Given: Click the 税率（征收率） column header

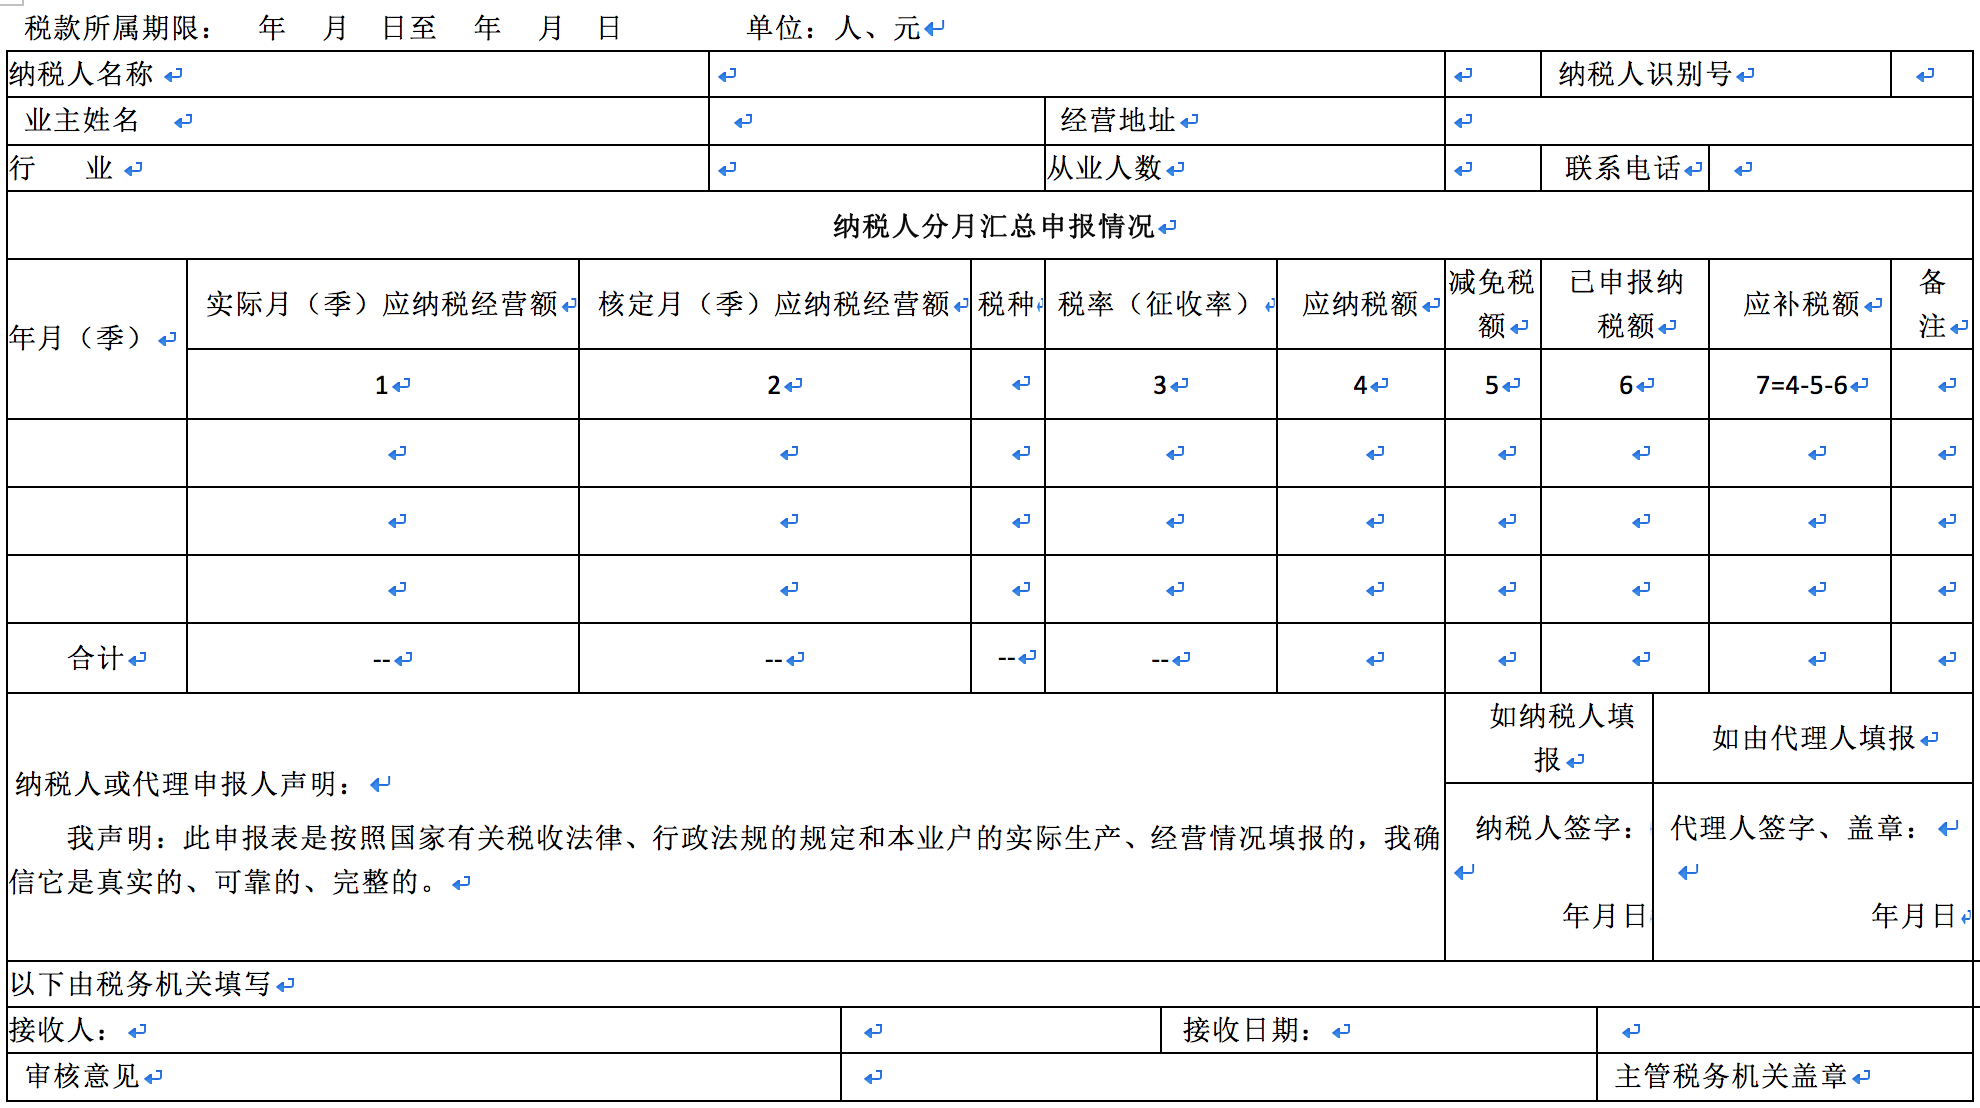Looking at the screenshot, I should point(1161,304).
